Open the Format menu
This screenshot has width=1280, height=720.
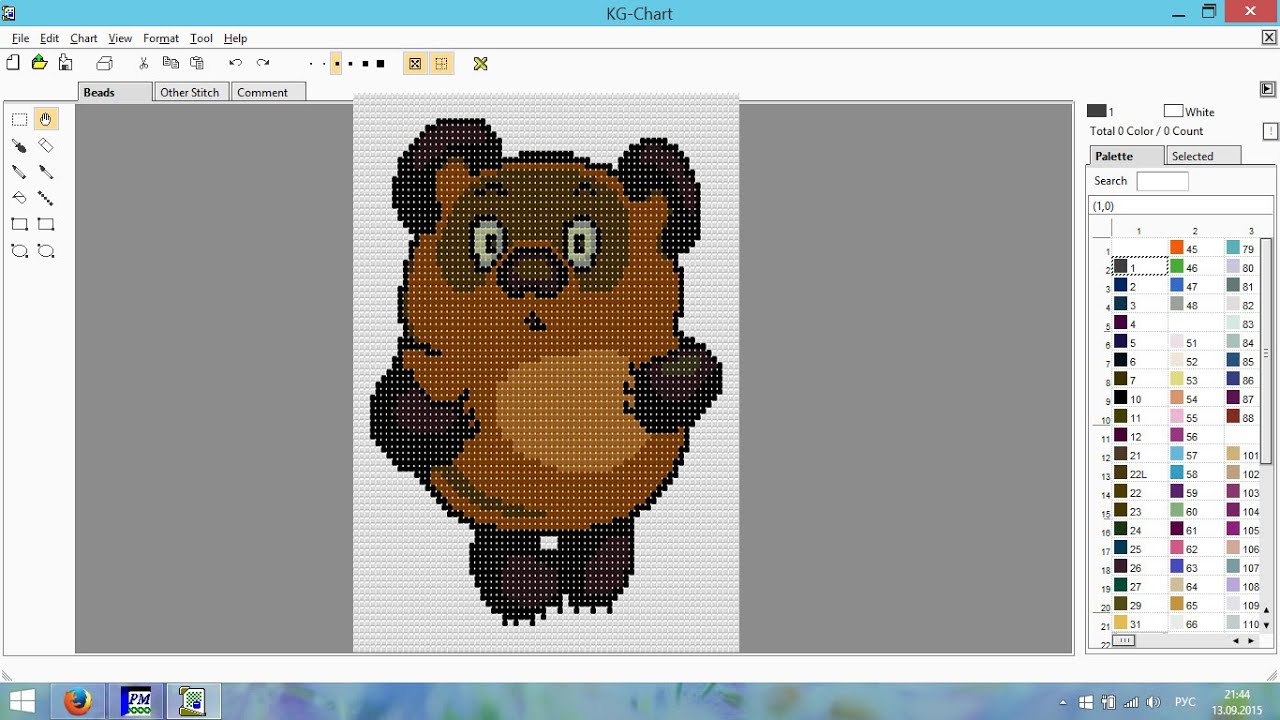point(161,38)
